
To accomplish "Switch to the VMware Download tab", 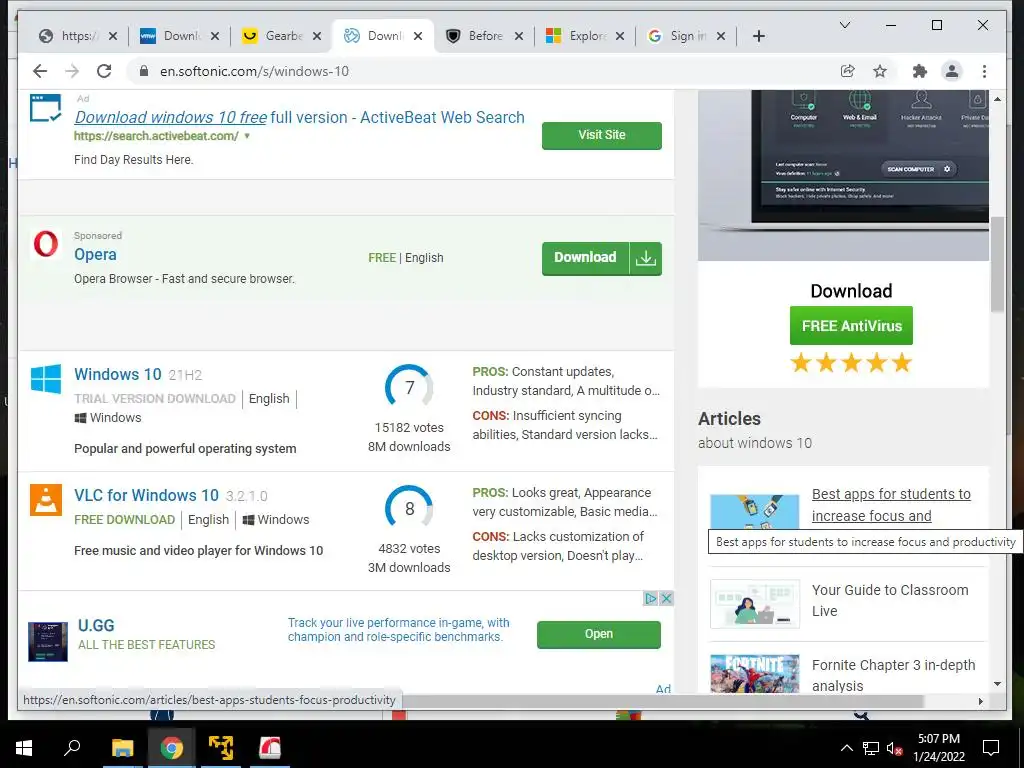I will click(171, 36).
